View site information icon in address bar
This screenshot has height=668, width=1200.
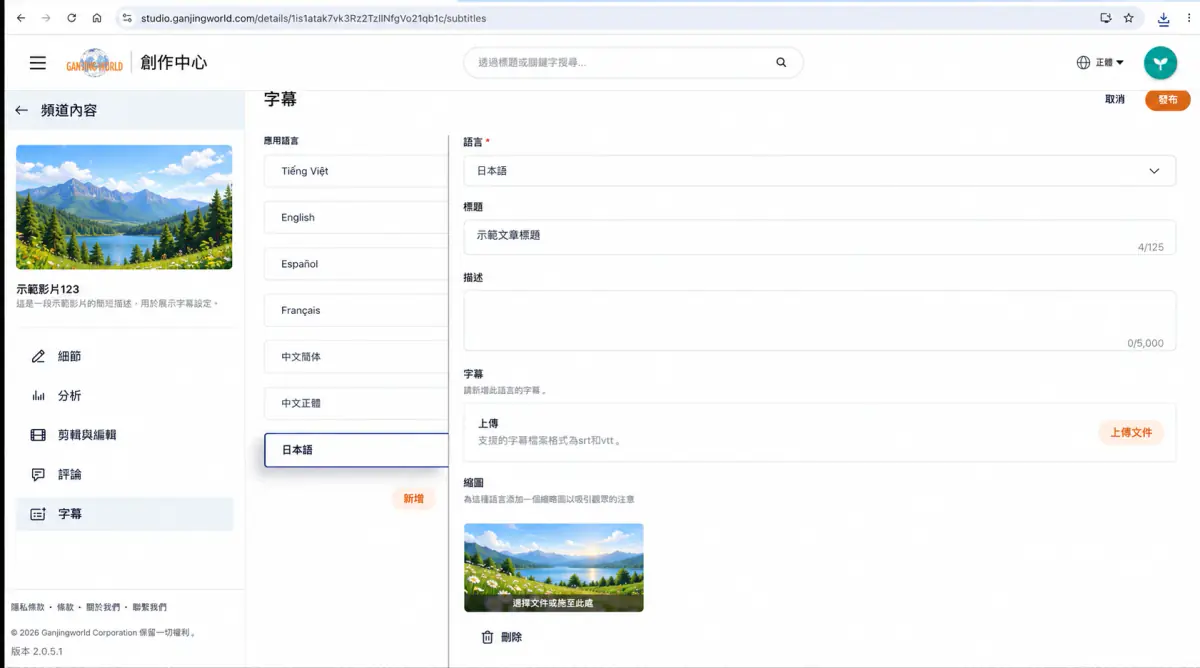pyautogui.click(x=126, y=18)
